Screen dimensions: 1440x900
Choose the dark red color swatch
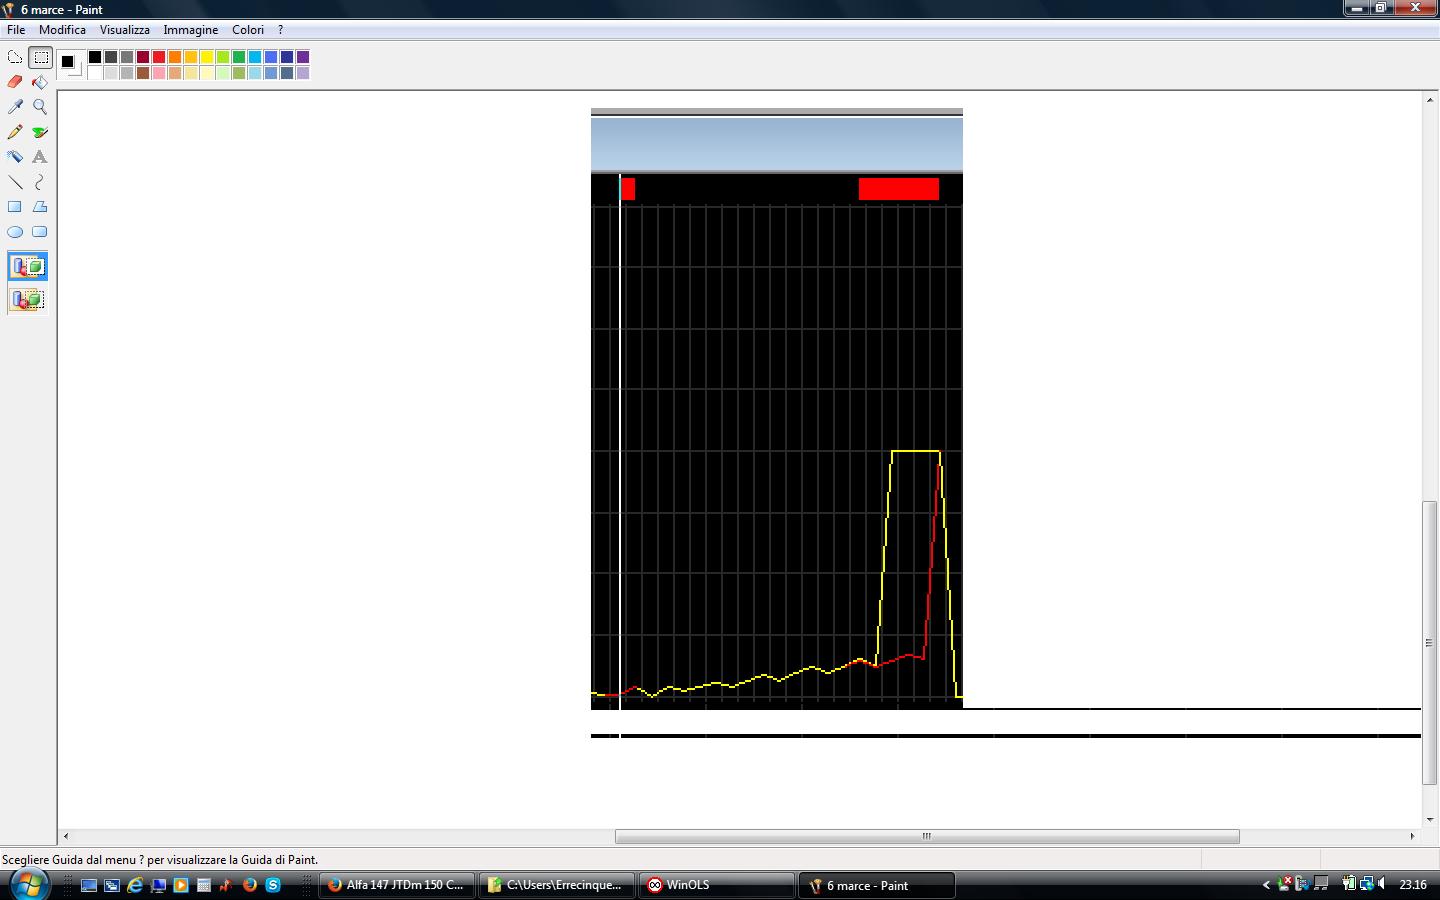143,57
